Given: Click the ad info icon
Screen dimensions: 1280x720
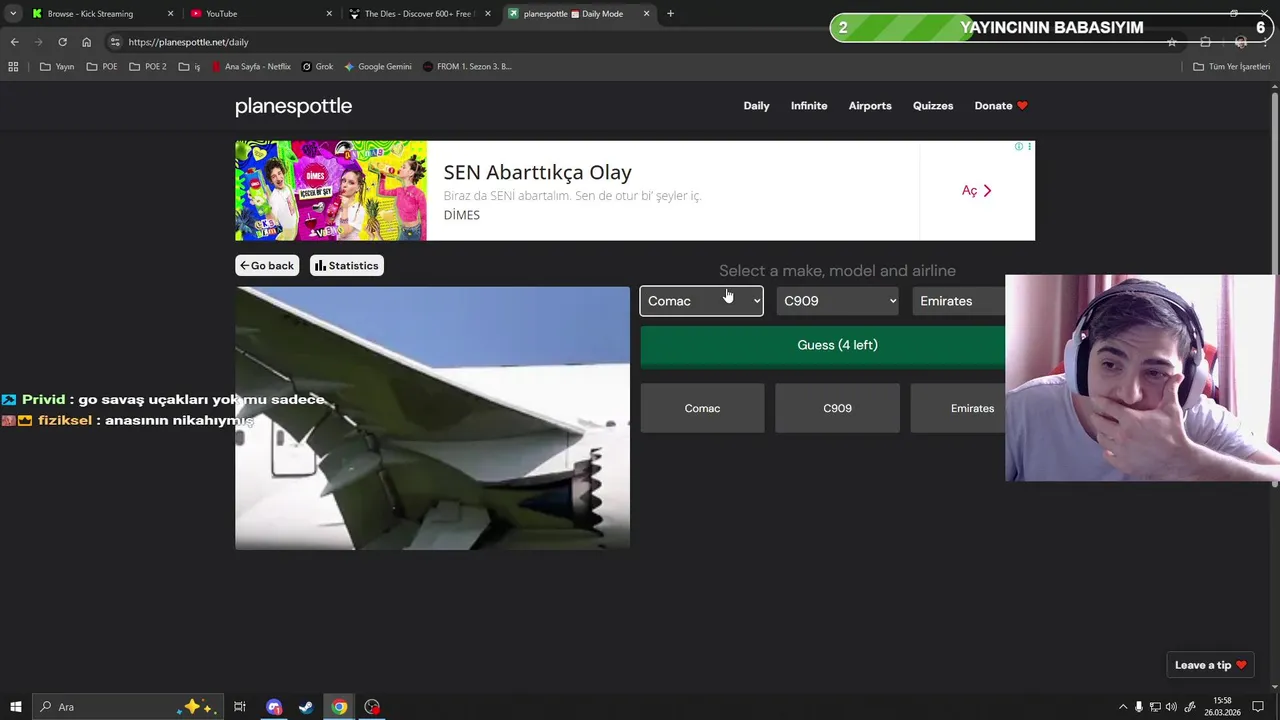Looking at the screenshot, I should (1018, 147).
